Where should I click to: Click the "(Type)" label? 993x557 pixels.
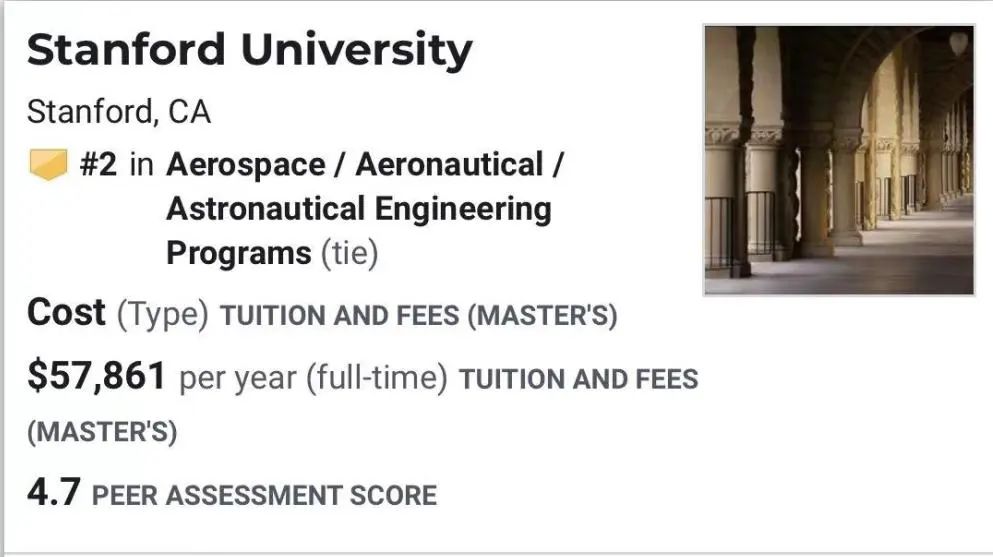pos(163,314)
